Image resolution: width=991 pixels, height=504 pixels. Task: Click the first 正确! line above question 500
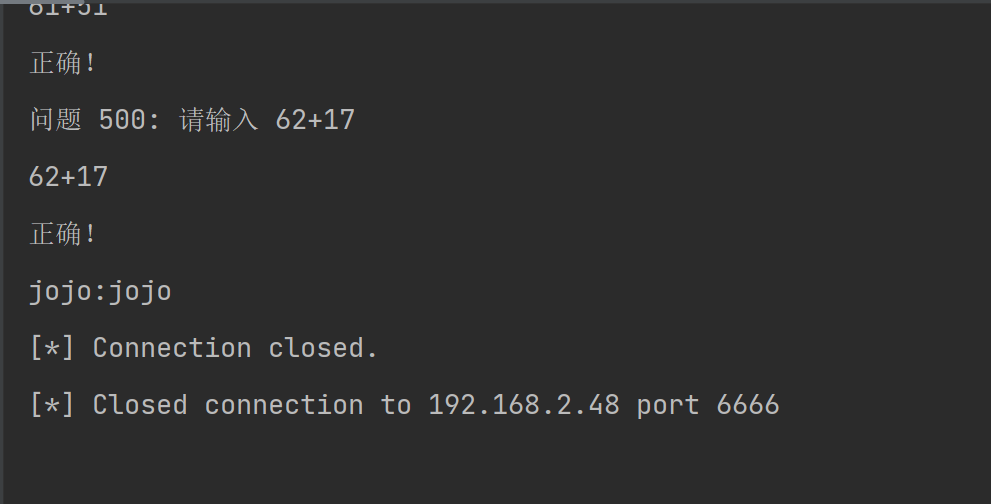(x=64, y=64)
